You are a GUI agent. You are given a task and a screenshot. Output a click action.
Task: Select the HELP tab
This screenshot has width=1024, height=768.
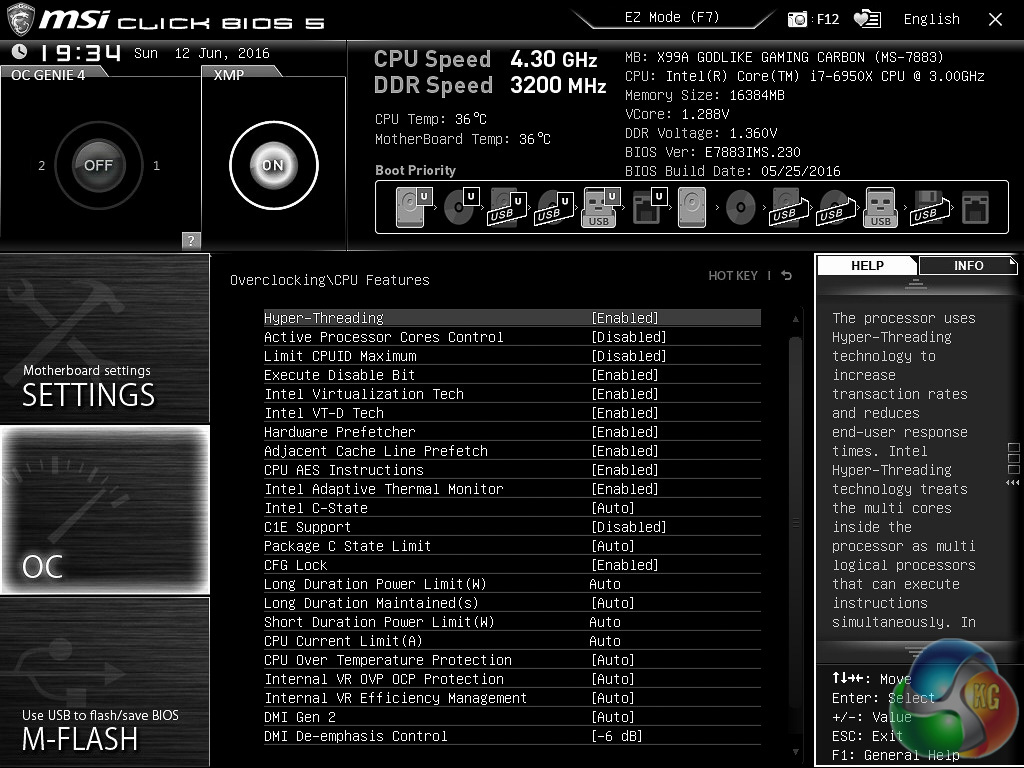pos(867,265)
